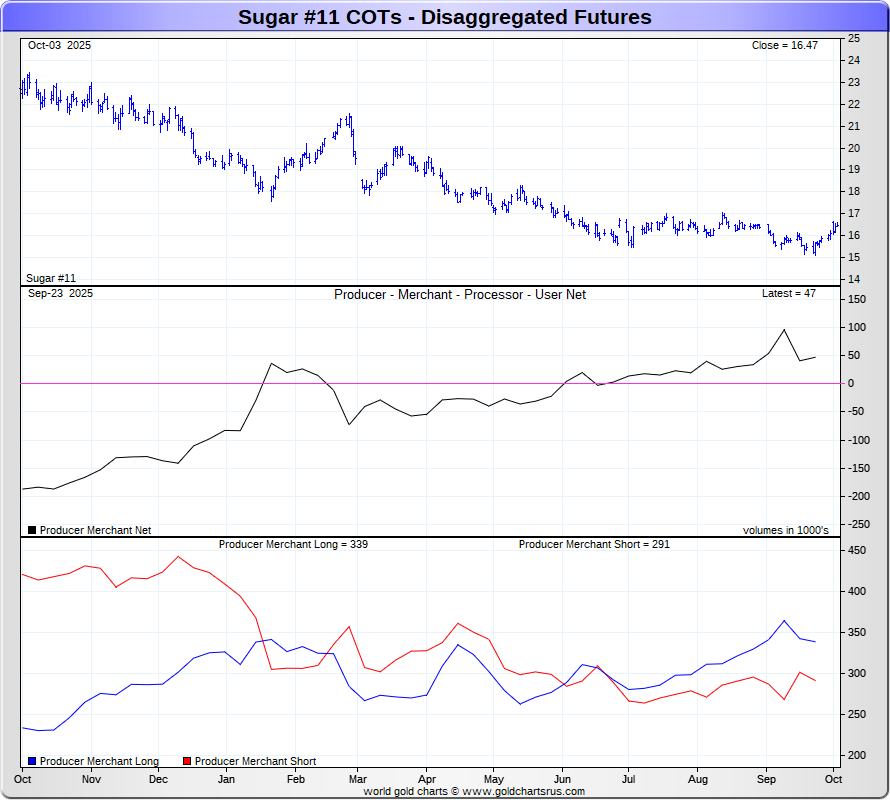Click the 450 tick on the volume axis
890x800 pixels.
tap(857, 550)
